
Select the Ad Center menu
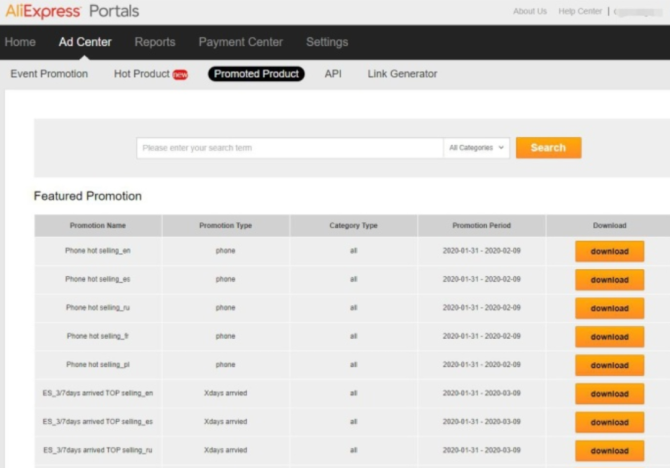(85, 42)
